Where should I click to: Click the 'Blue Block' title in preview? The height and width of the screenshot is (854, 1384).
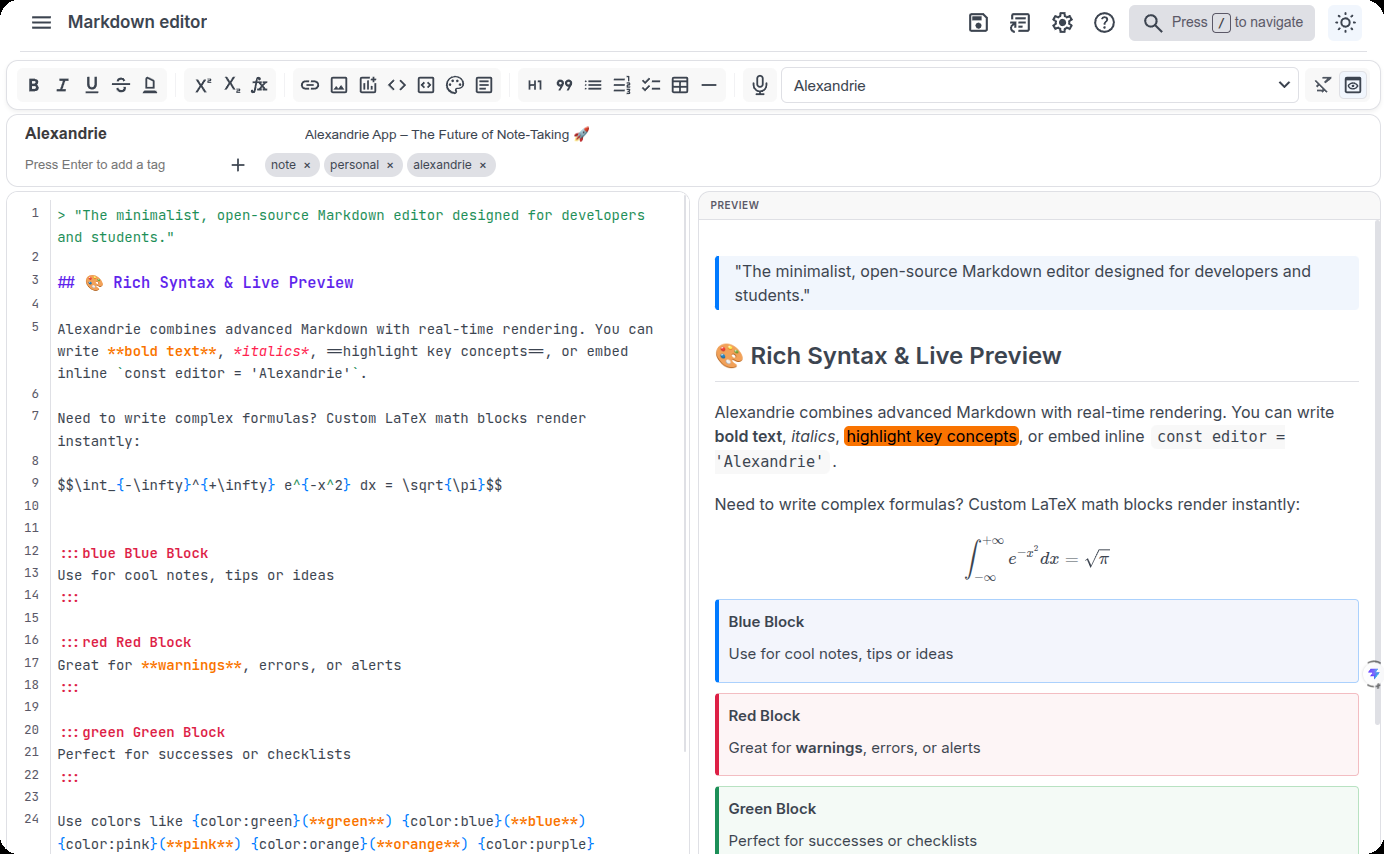[x=766, y=622]
